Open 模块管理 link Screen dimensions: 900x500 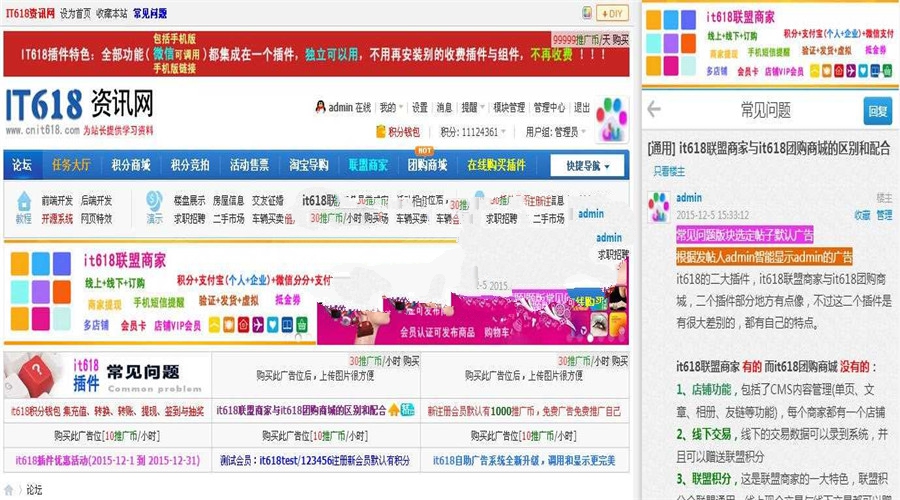point(509,107)
